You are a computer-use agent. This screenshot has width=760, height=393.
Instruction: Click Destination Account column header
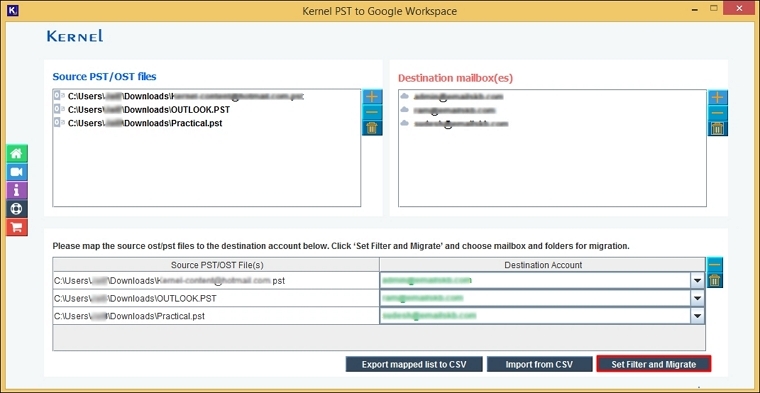543,265
